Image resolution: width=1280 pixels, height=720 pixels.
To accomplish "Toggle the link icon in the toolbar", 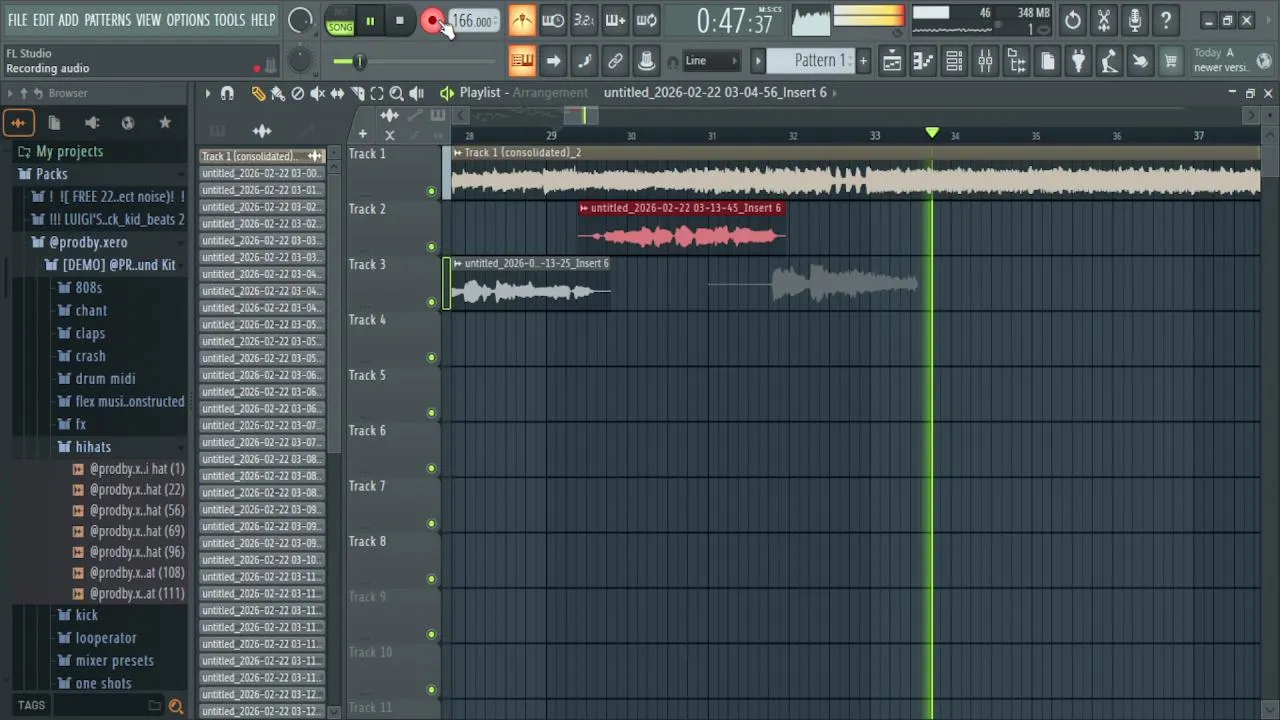I will coord(615,61).
